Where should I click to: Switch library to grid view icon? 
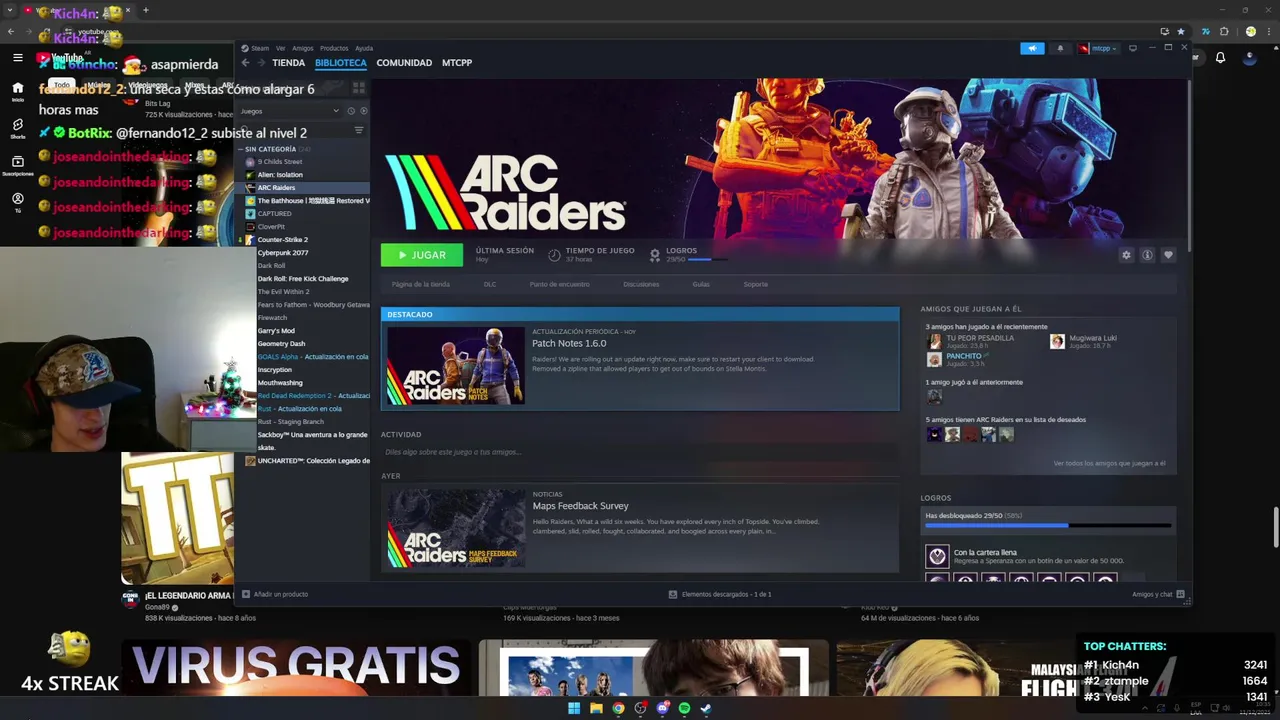(359, 88)
